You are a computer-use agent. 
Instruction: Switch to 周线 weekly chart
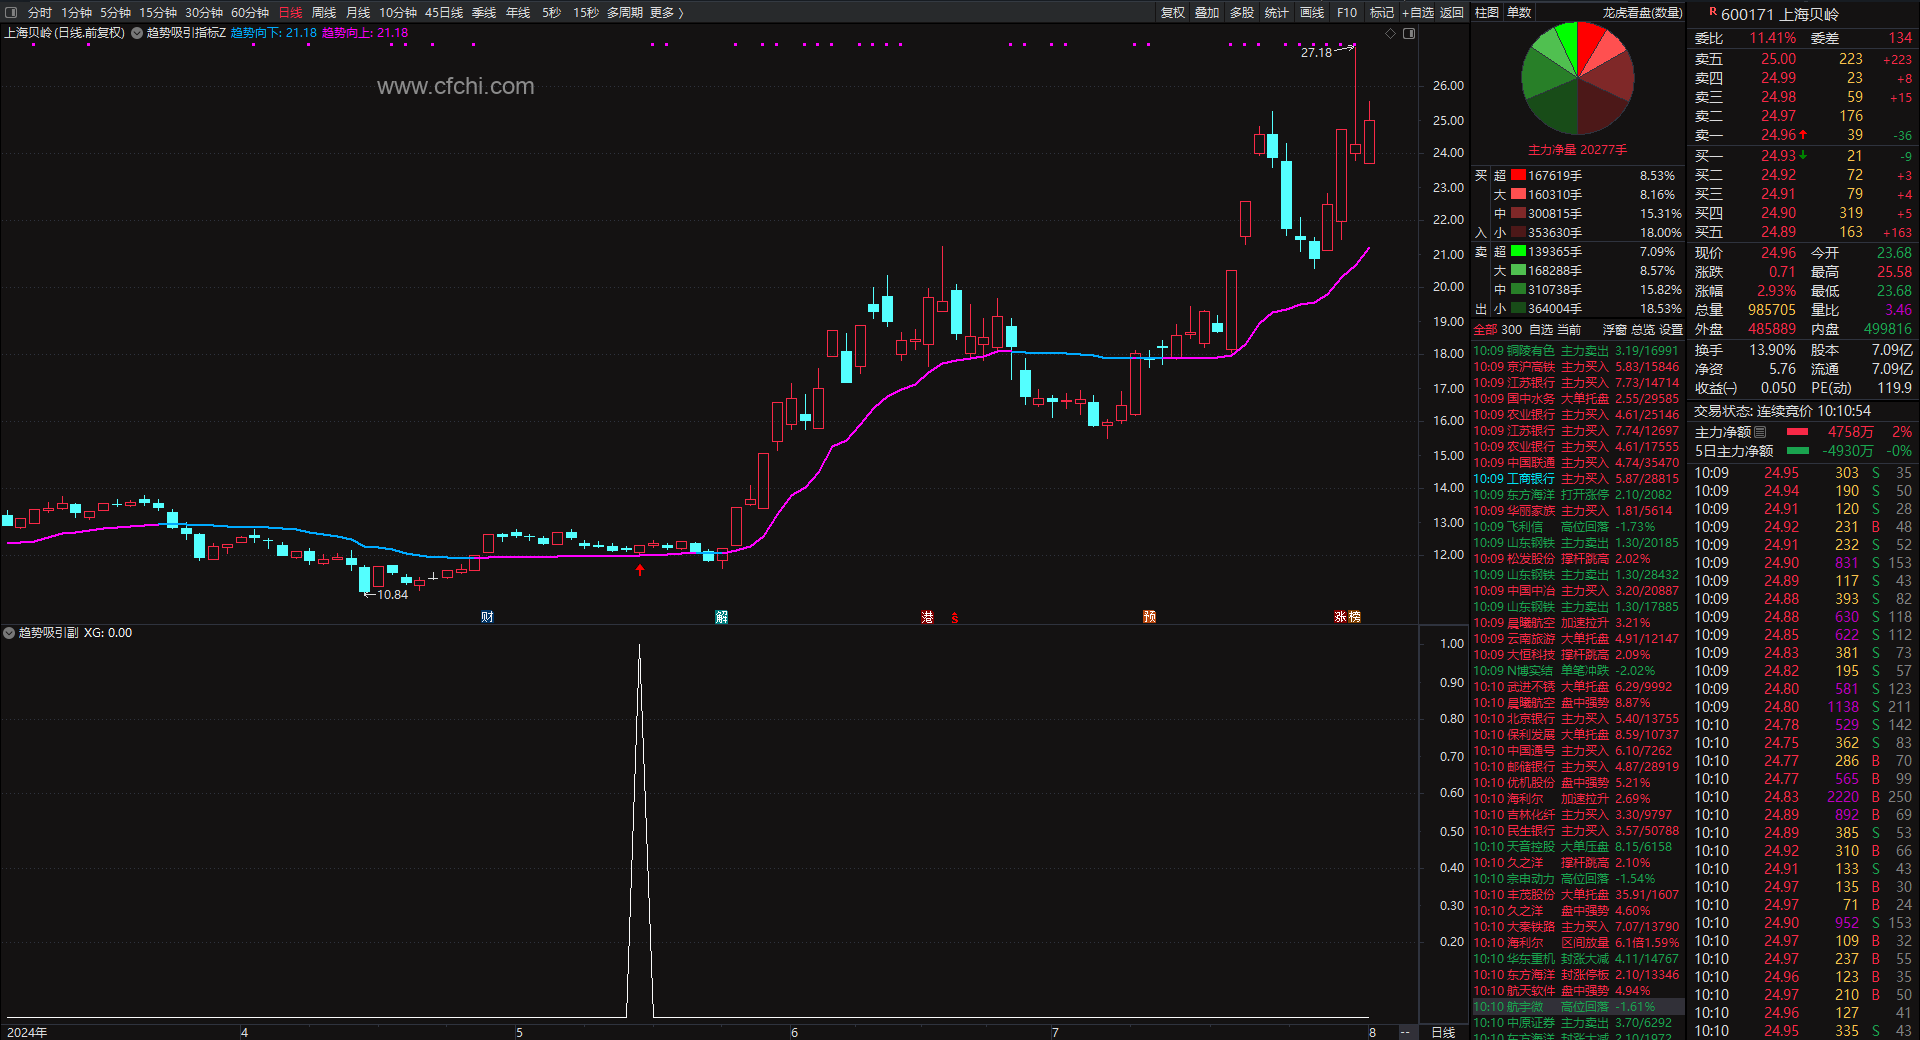pyautogui.click(x=324, y=13)
